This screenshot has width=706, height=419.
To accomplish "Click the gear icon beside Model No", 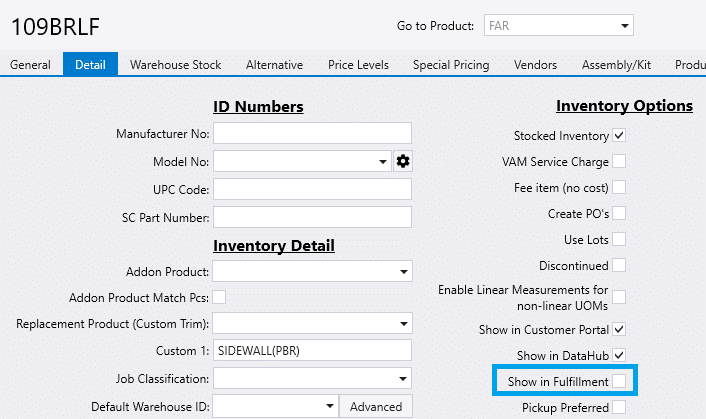I will [403, 161].
